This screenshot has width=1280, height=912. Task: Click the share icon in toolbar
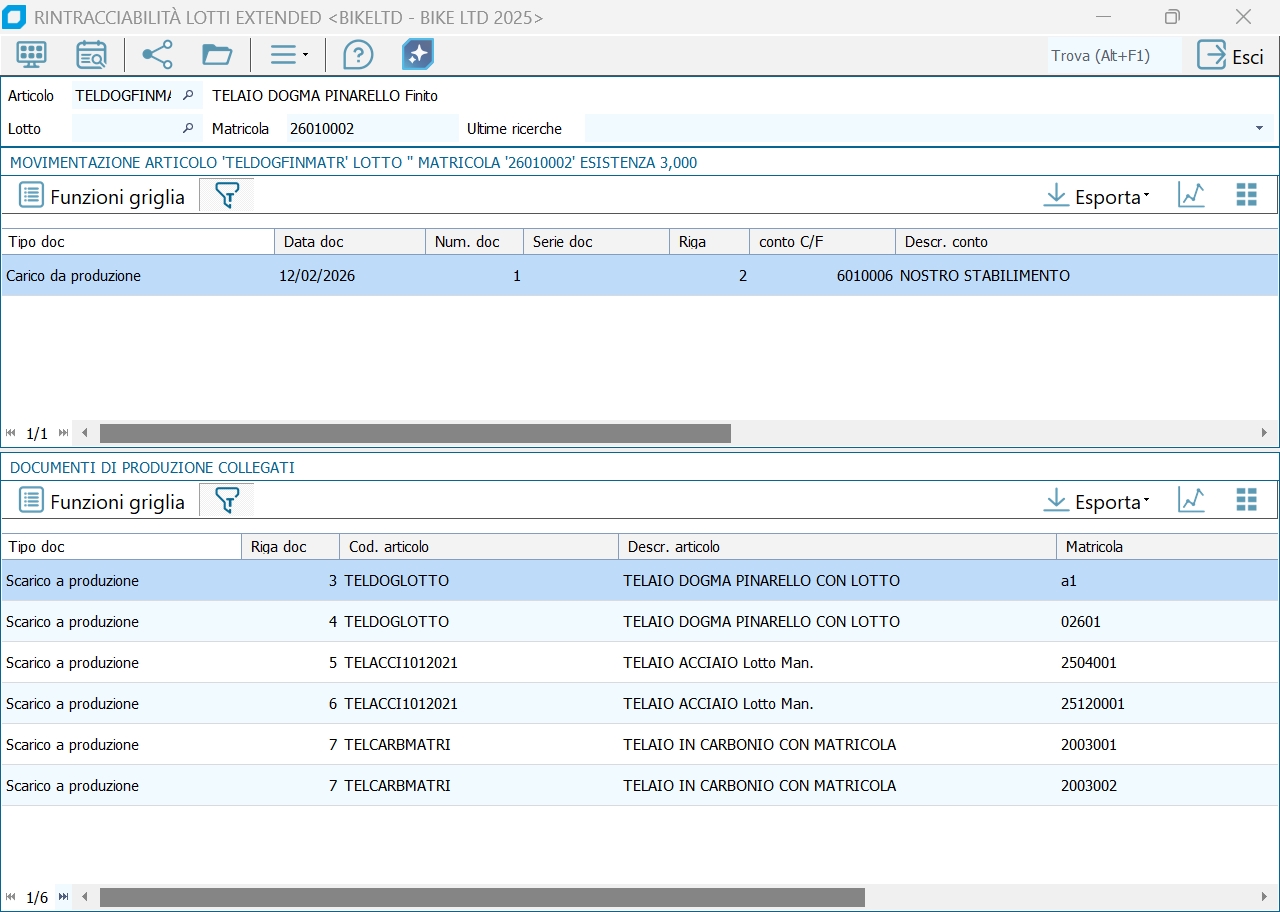point(157,55)
